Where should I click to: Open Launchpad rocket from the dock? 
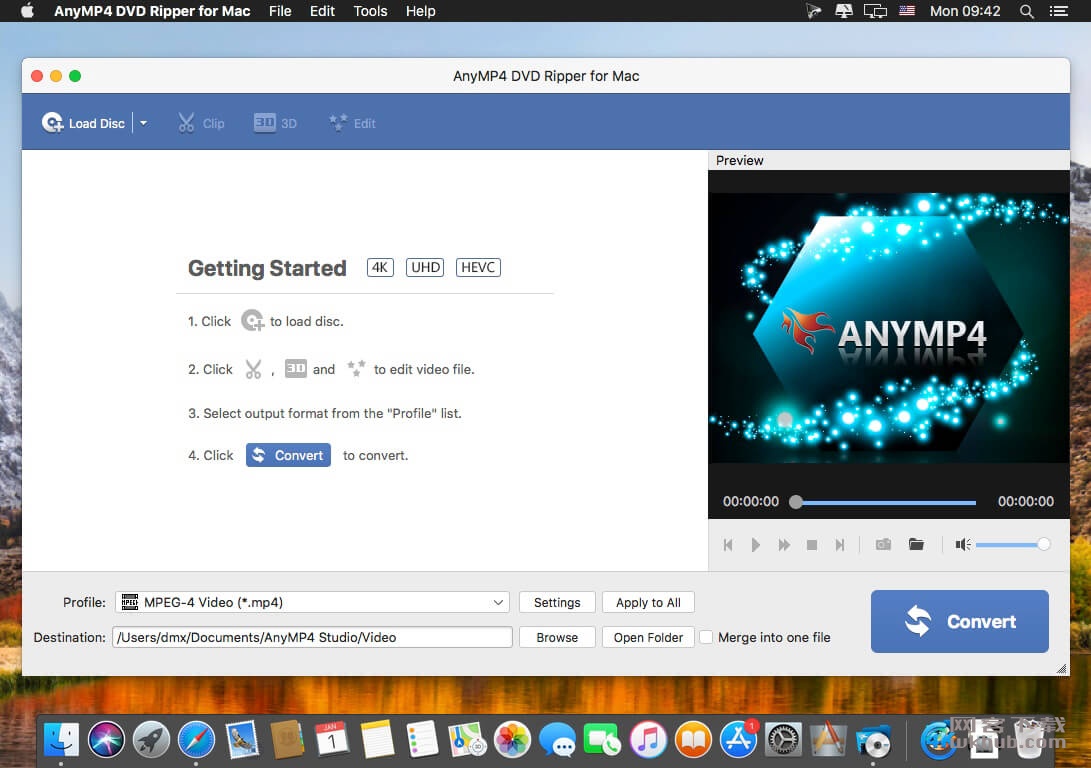pyautogui.click(x=151, y=739)
